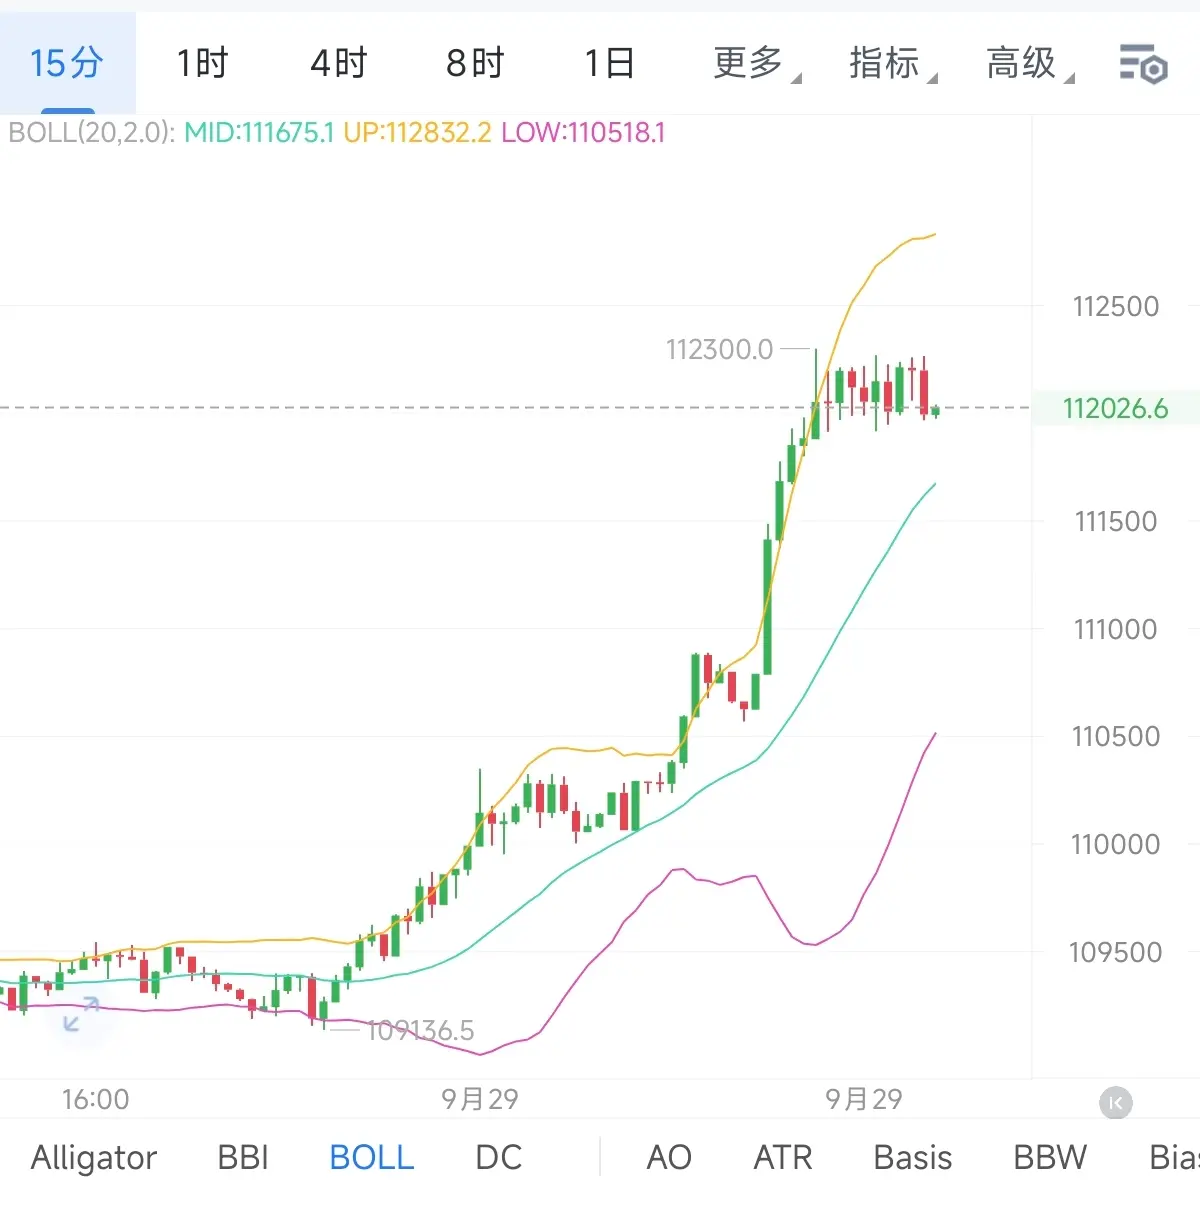This screenshot has width=1200, height=1211.
Task: Click the UP:112832.2 value
Action: click(x=417, y=132)
